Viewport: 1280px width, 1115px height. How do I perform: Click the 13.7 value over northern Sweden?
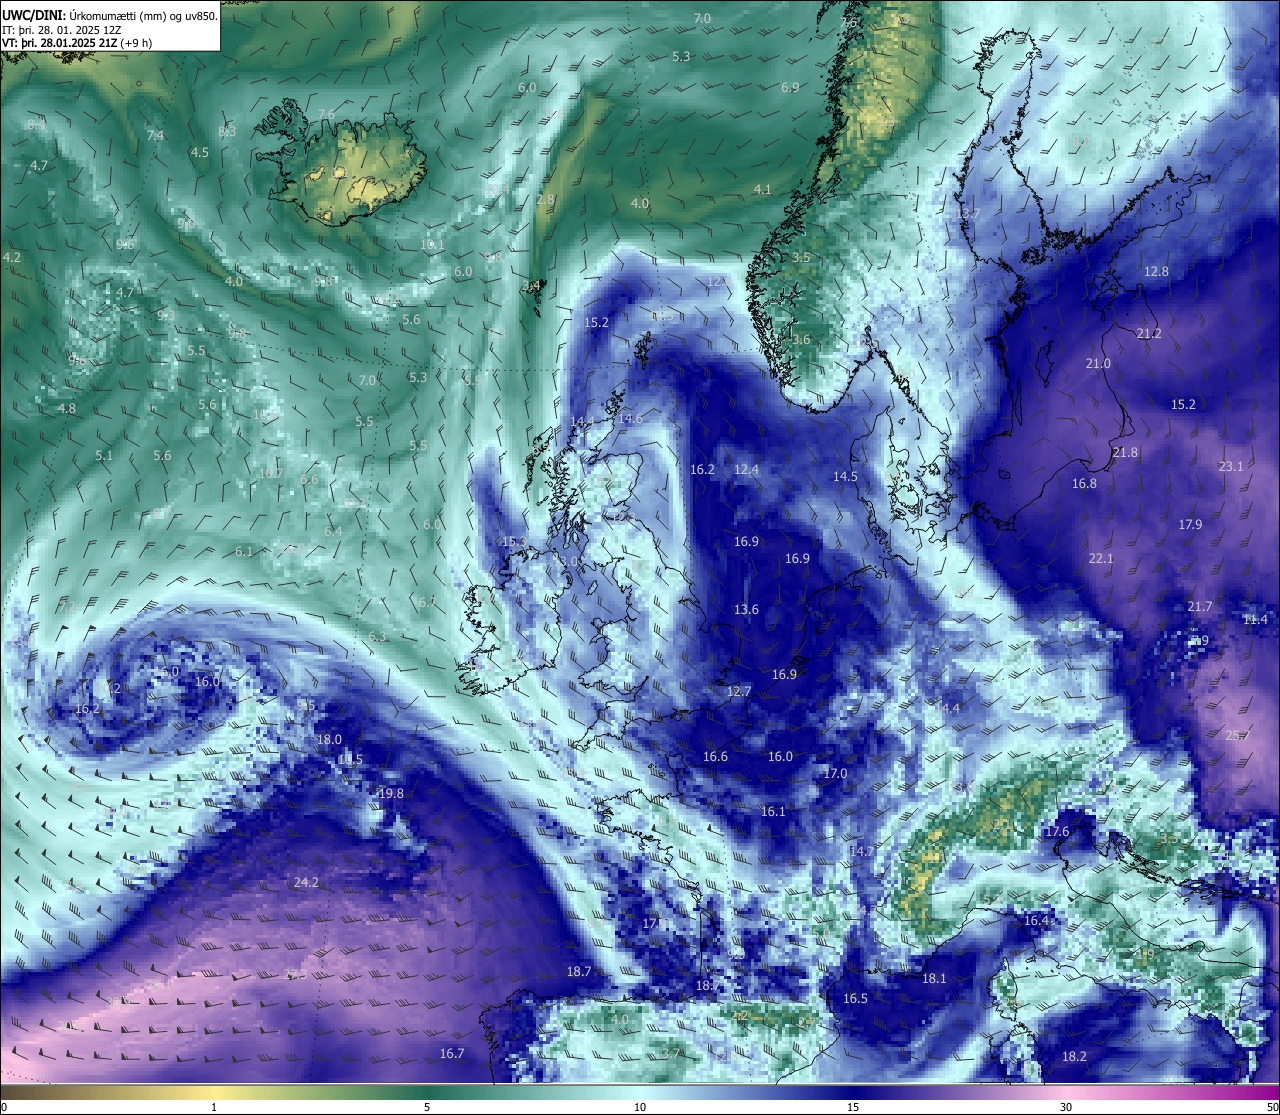tap(968, 213)
